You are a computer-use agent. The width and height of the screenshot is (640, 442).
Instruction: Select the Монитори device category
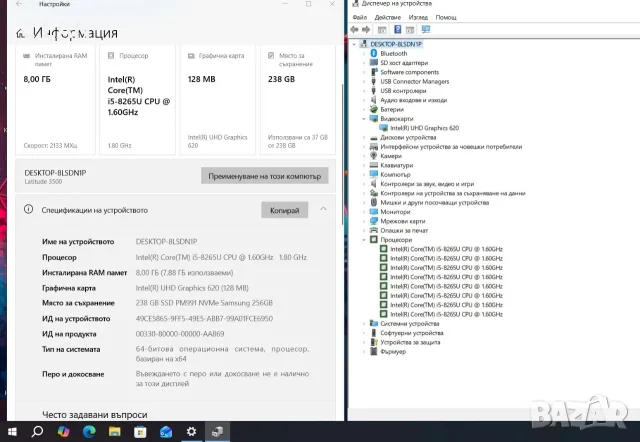pos(395,212)
